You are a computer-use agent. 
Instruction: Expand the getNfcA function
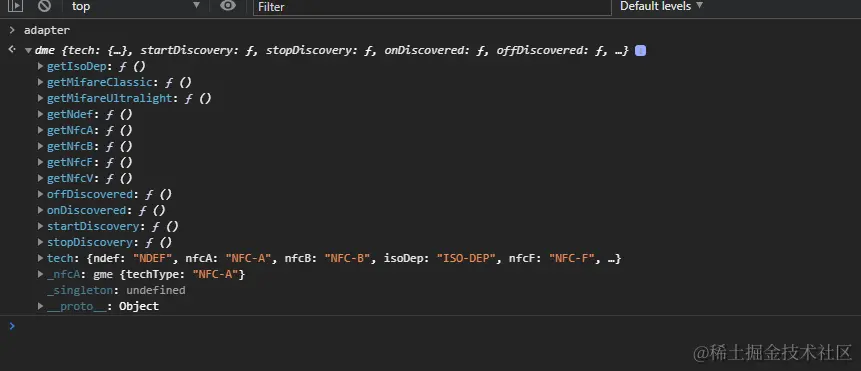(41, 130)
